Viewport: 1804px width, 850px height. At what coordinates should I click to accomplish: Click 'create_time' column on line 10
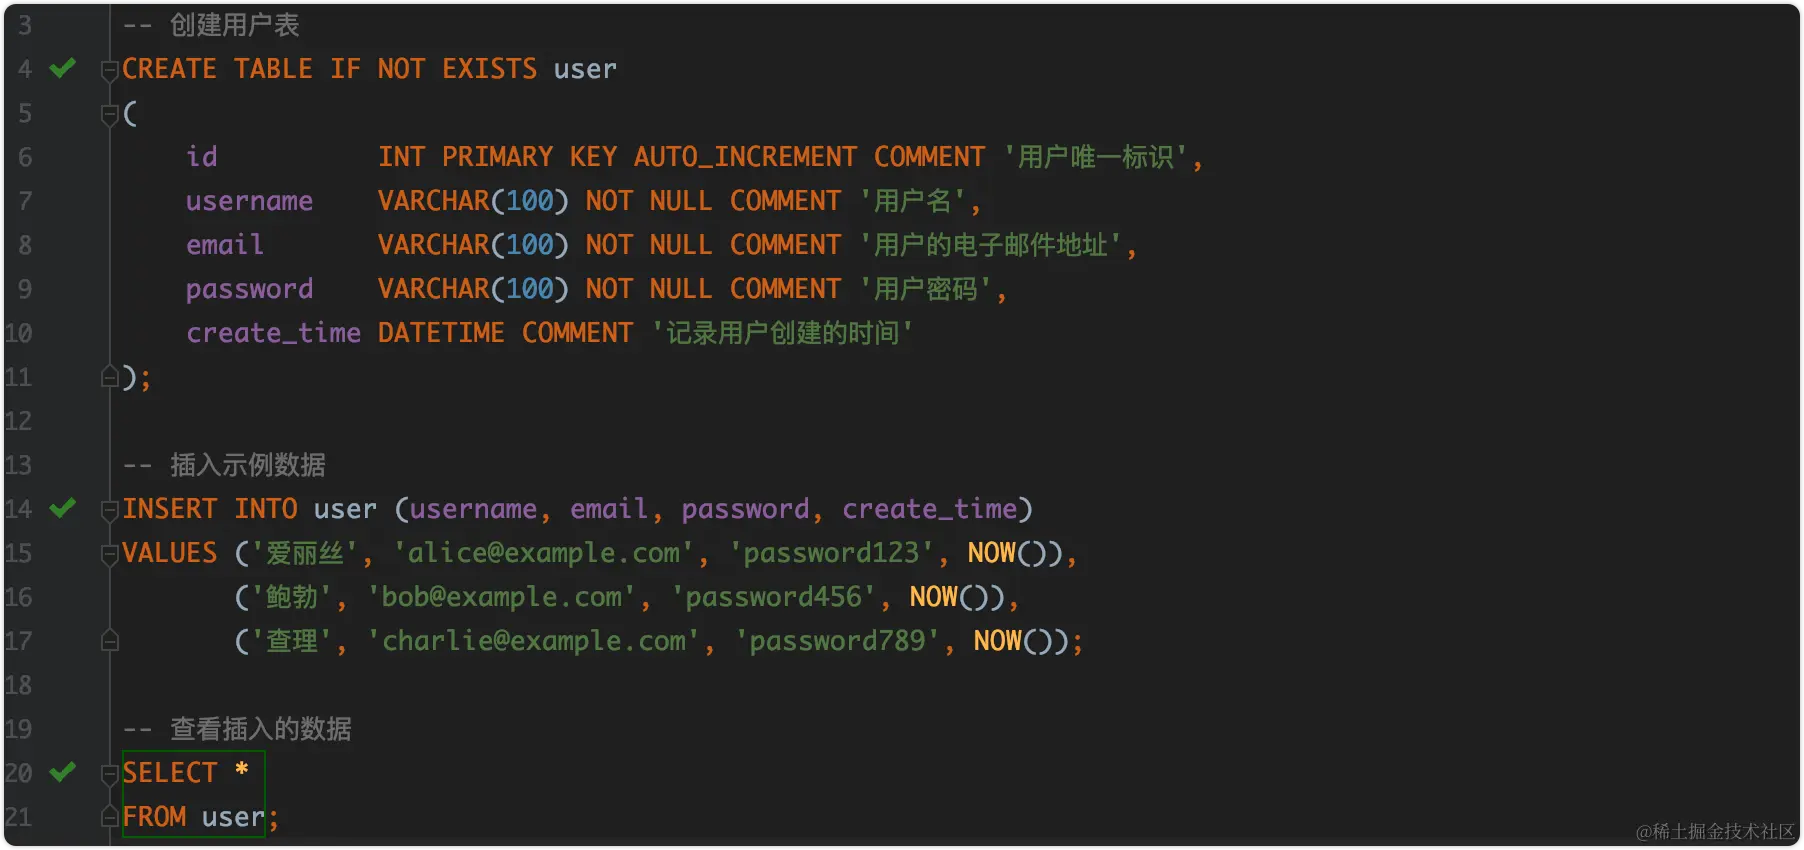(273, 333)
